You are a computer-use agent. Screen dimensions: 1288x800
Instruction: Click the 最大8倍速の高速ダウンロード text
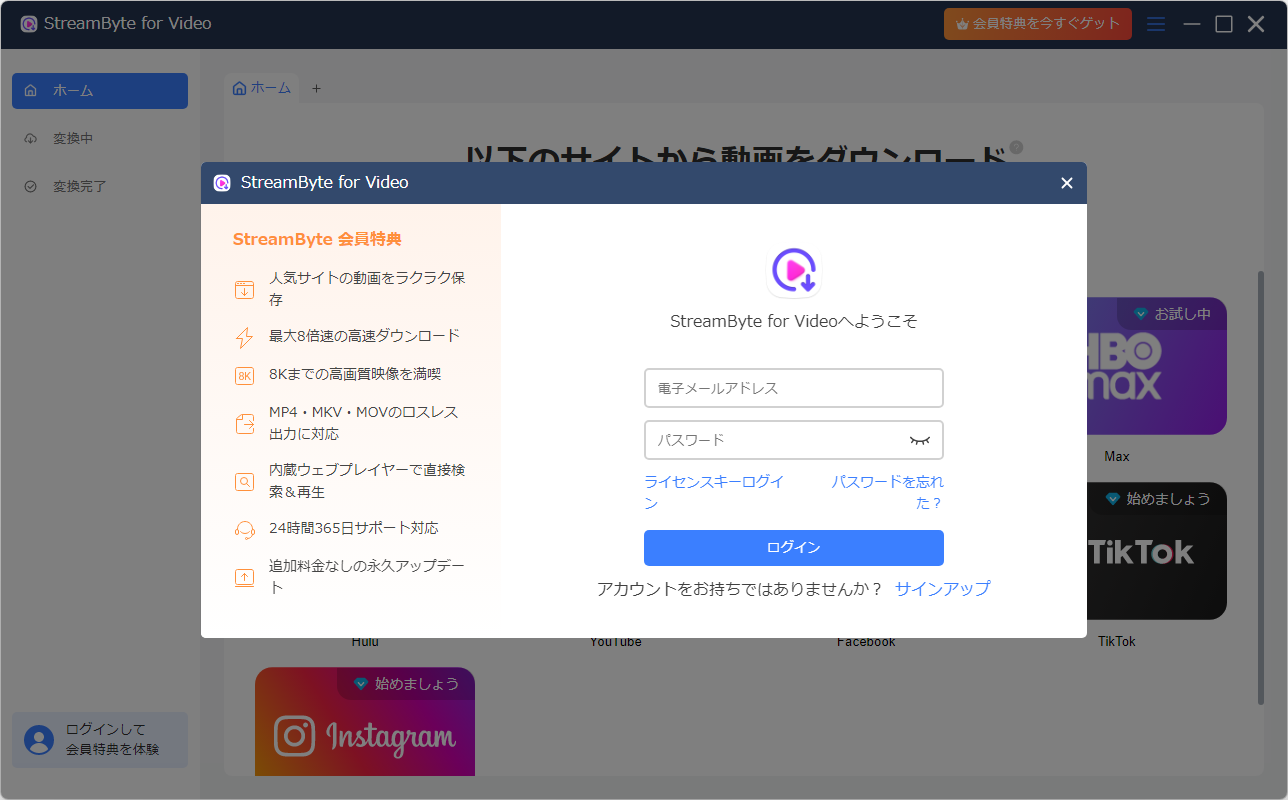365,336
